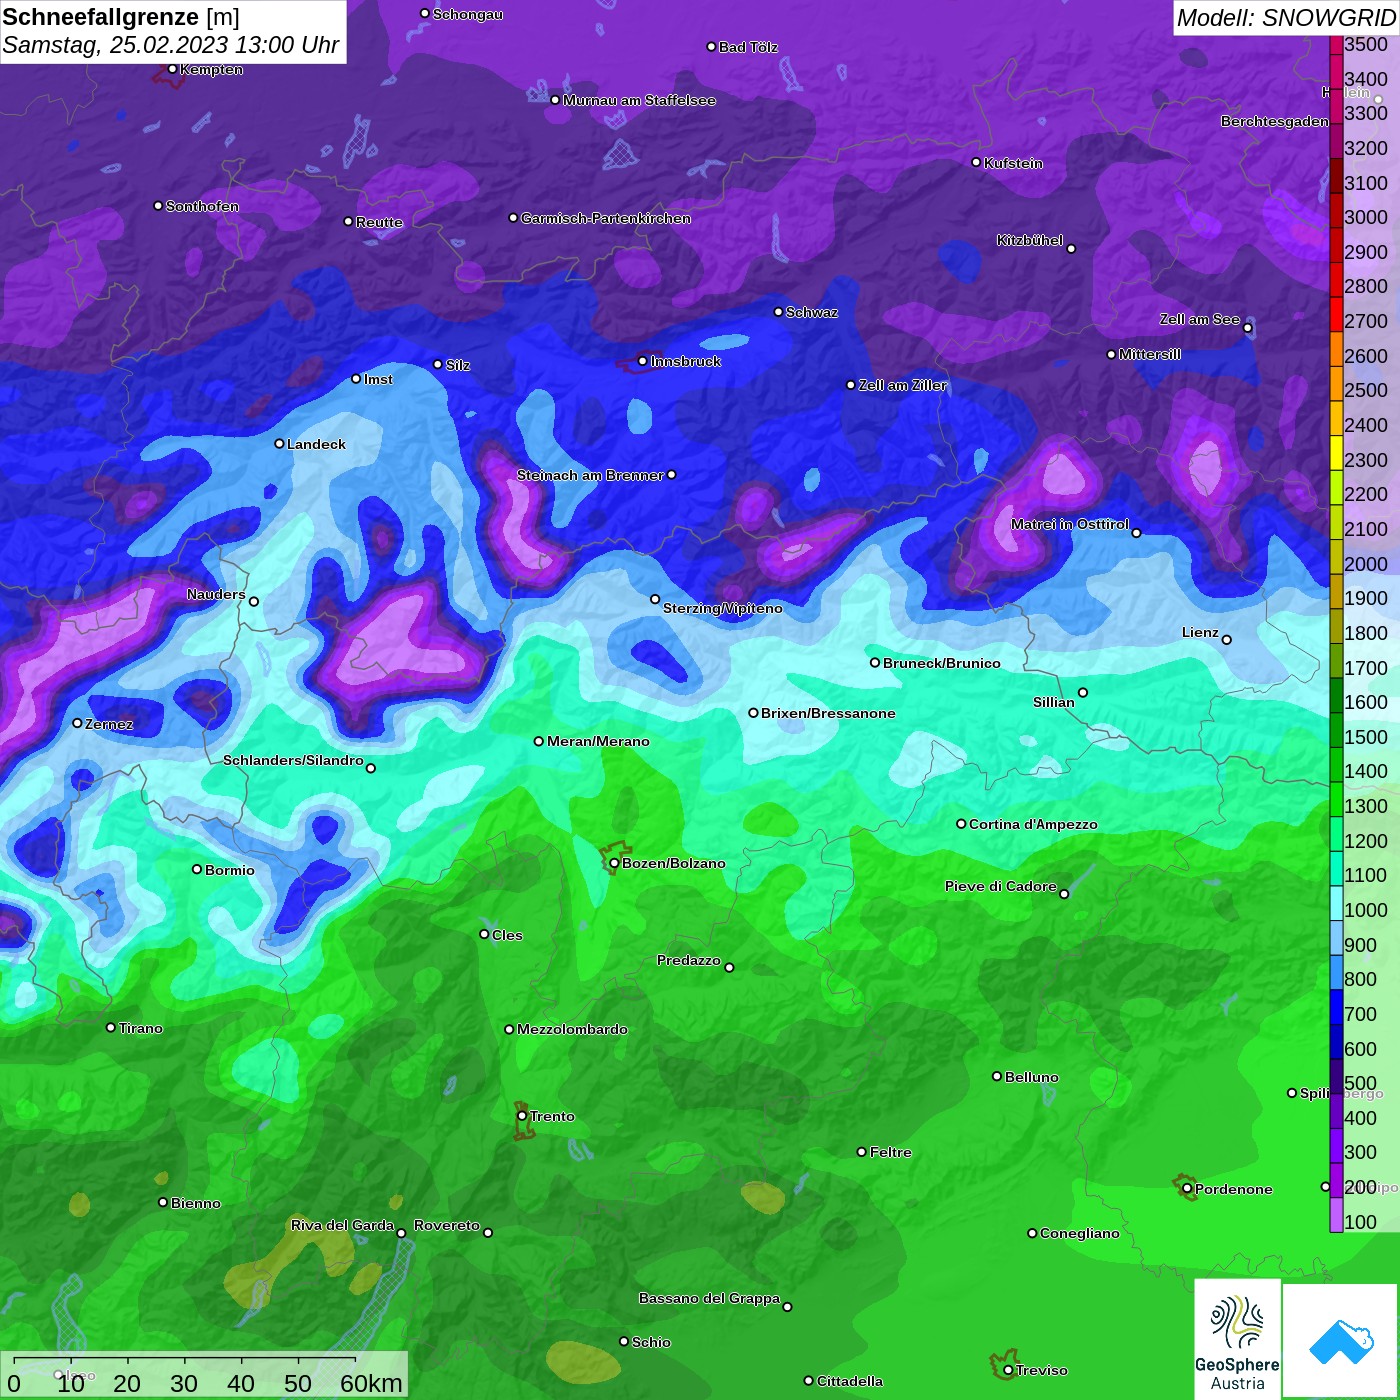The image size is (1400, 1400).
Task: Click the Bienno label
Action: 196,1203
